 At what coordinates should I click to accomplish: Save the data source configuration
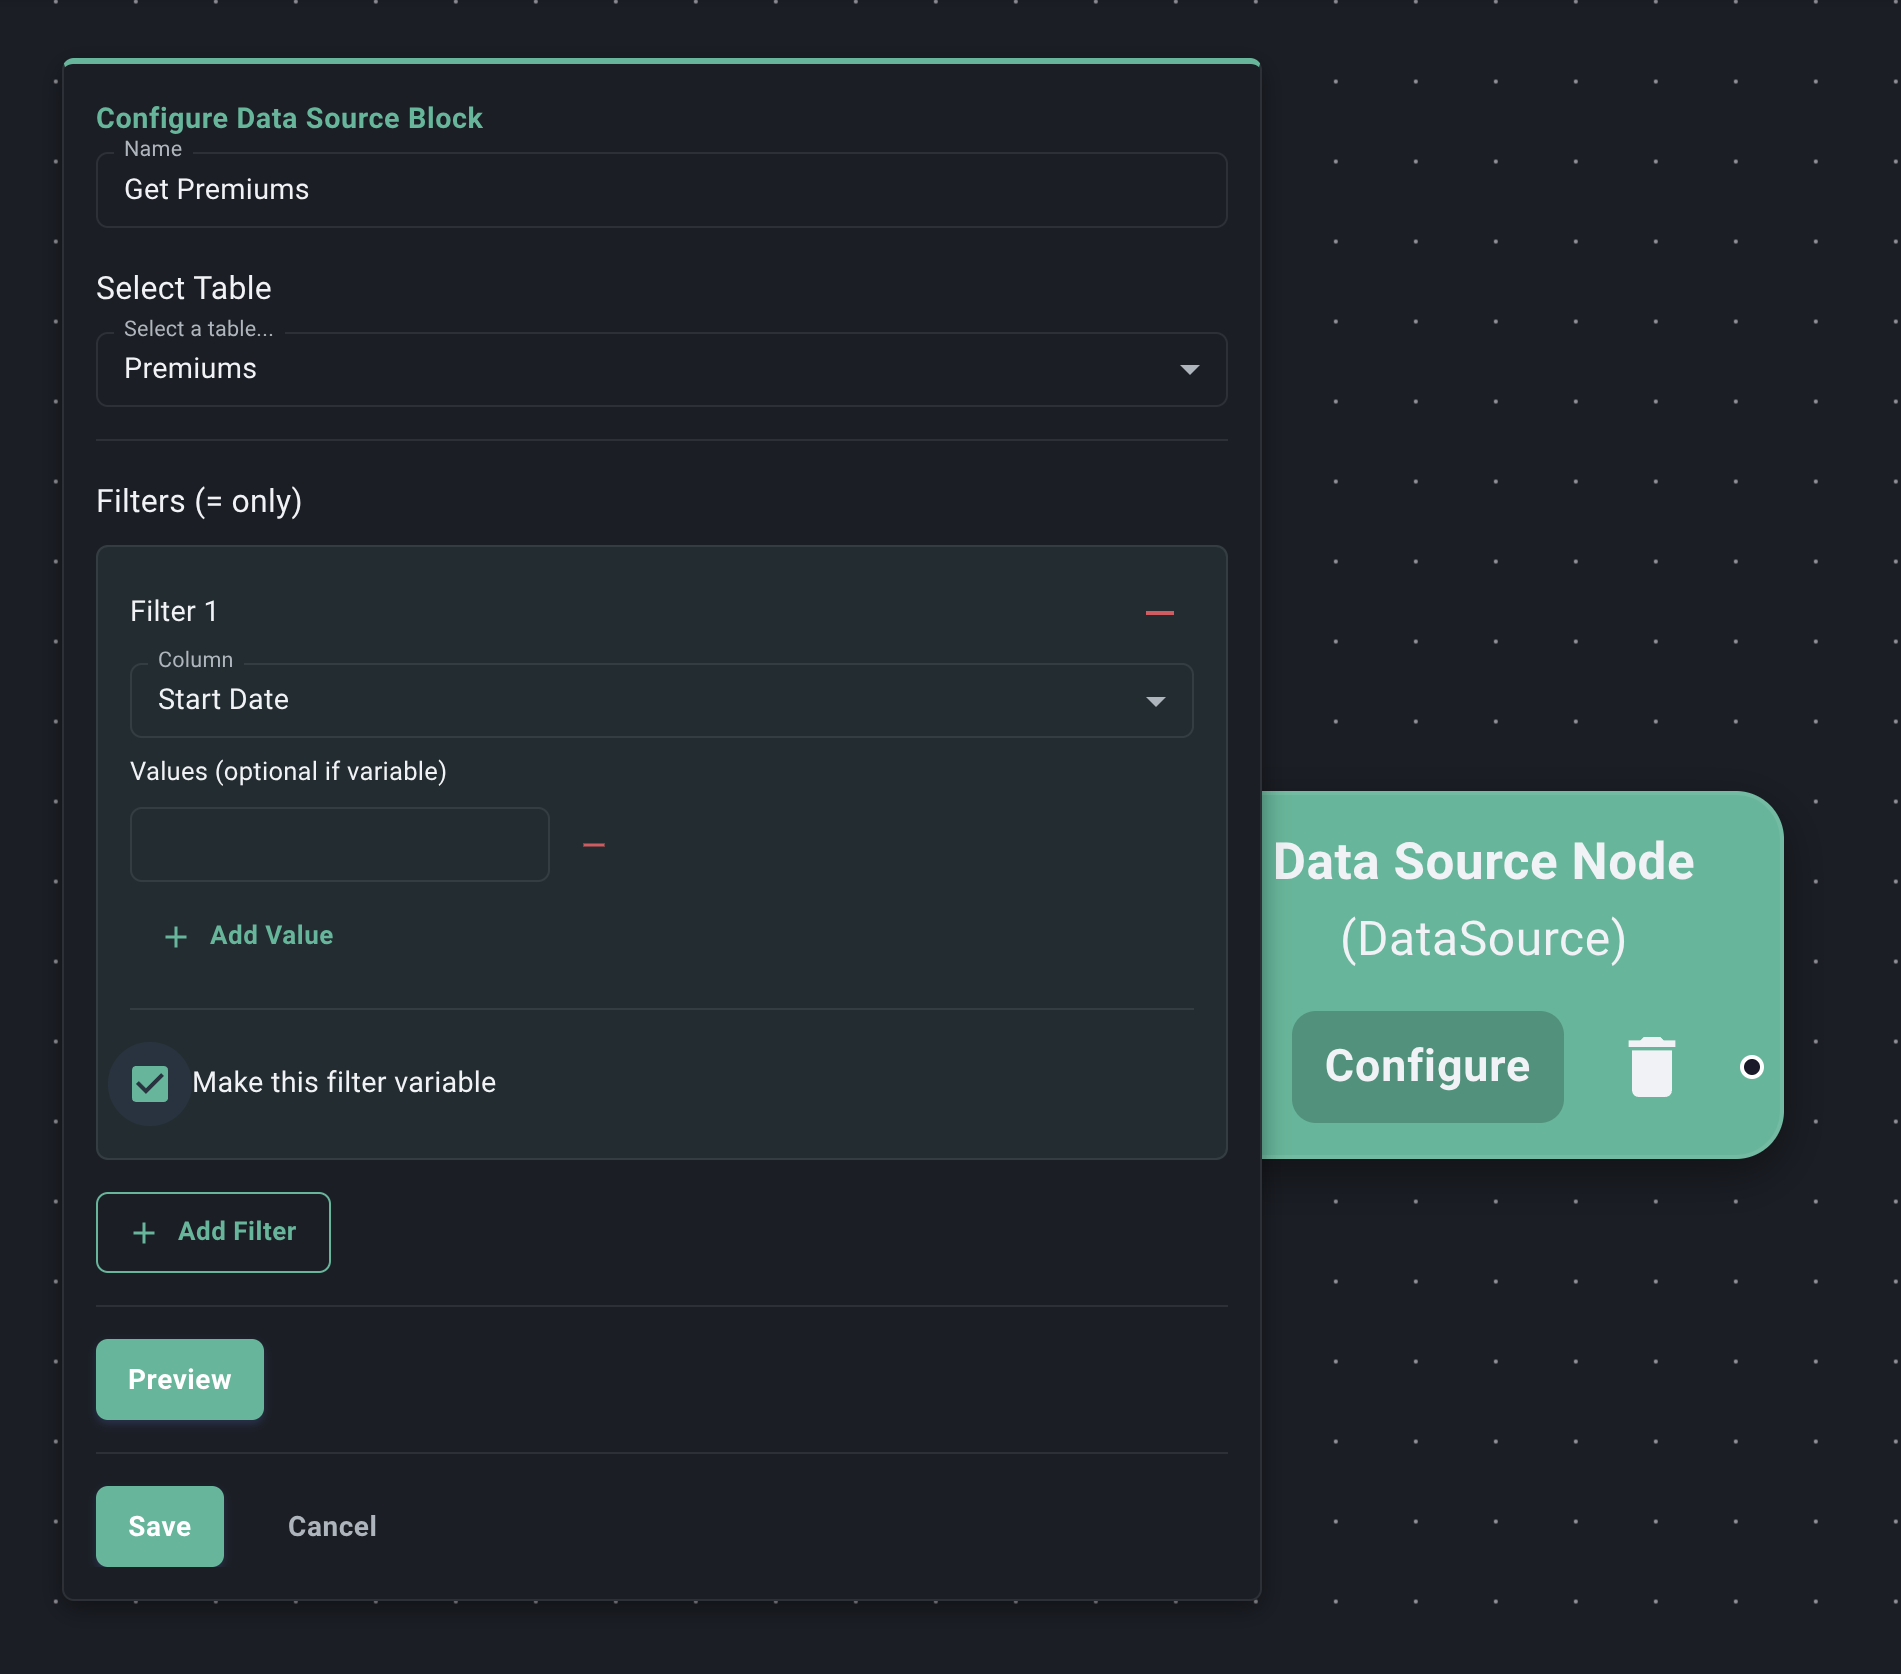tap(159, 1526)
